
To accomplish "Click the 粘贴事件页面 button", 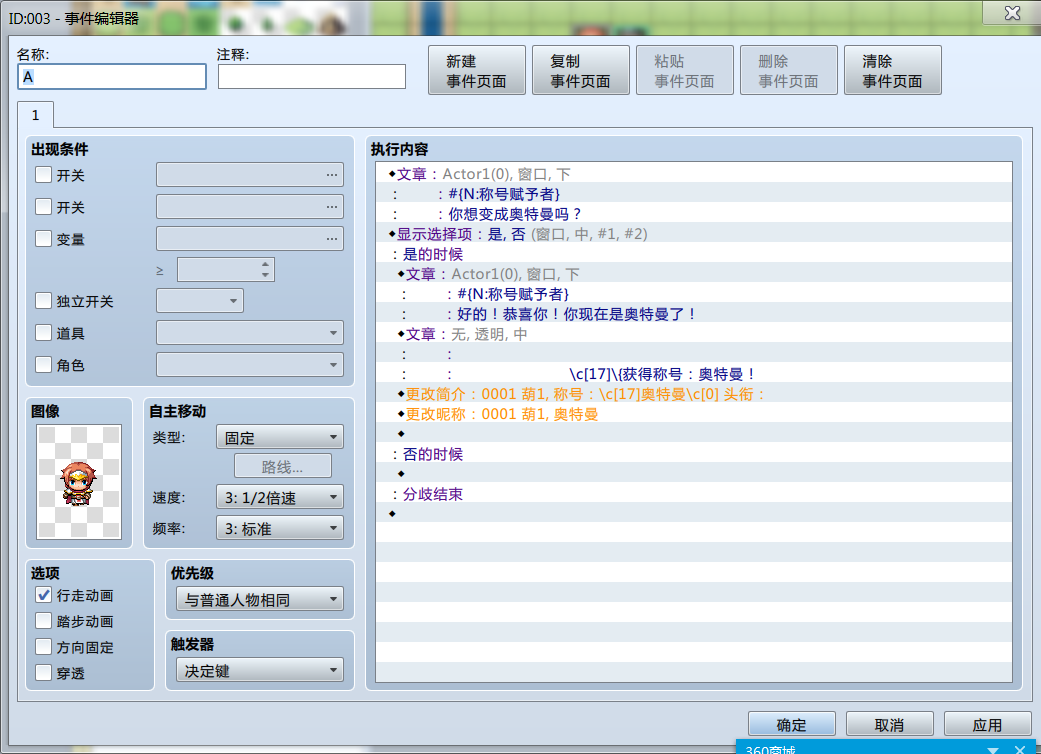I will [x=684, y=70].
